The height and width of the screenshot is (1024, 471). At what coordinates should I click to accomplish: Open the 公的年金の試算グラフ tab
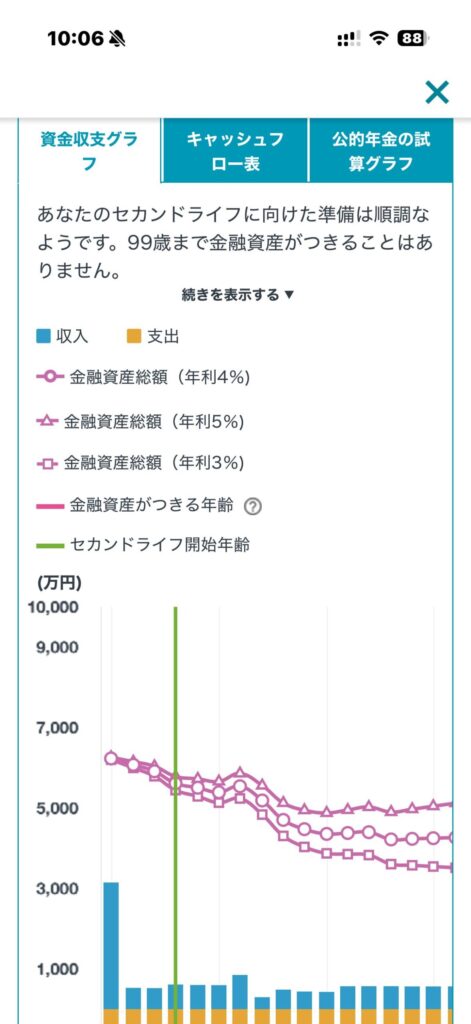(x=381, y=151)
